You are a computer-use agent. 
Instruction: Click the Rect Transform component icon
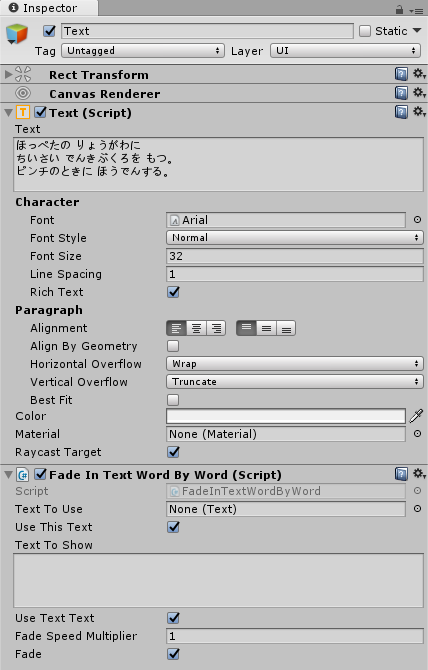23,74
